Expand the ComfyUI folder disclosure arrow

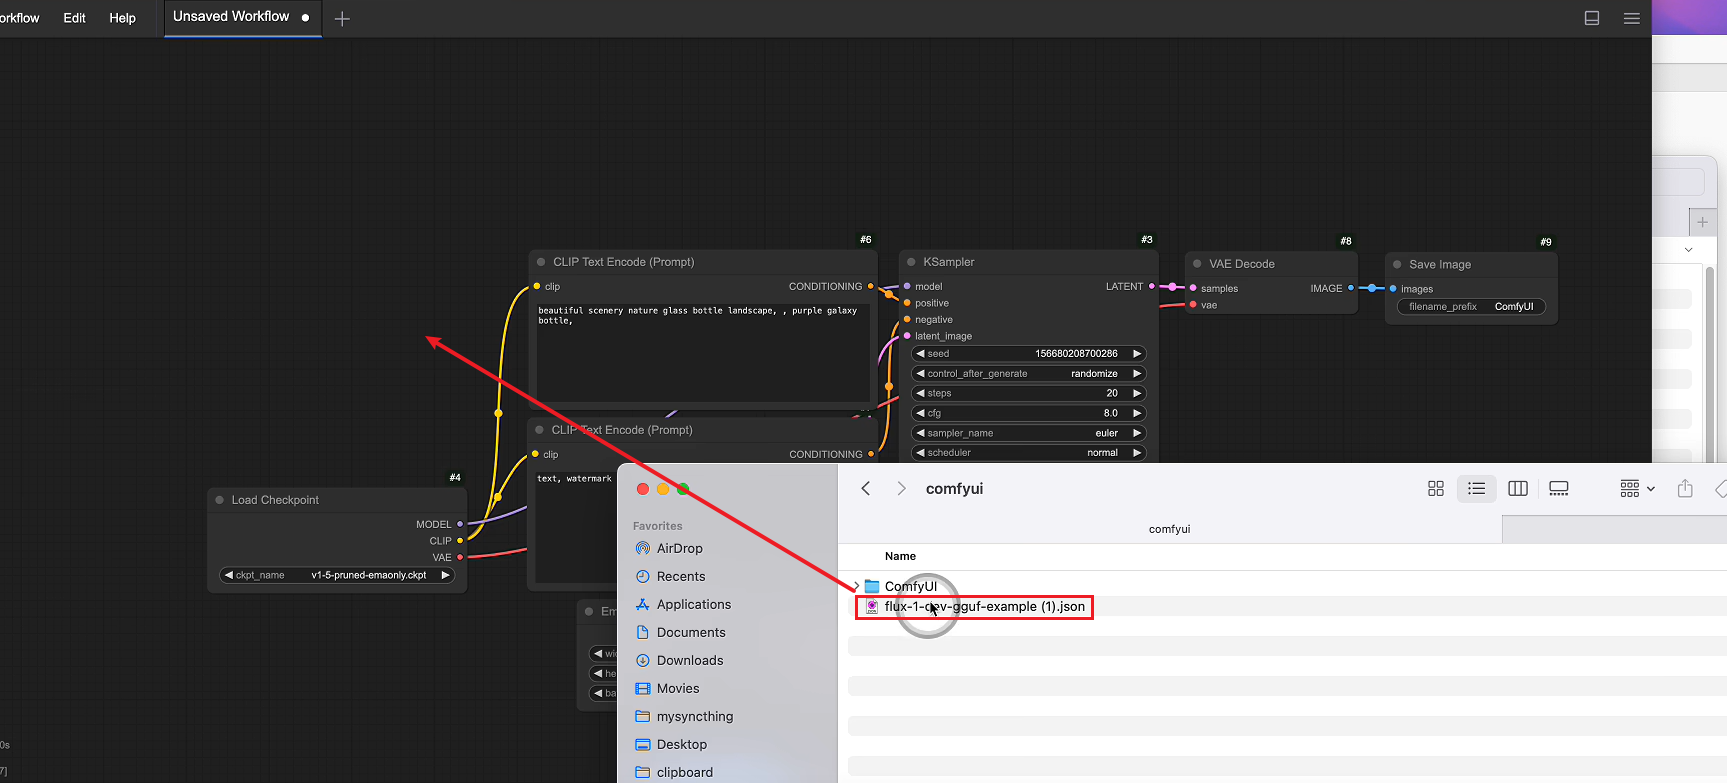(857, 587)
